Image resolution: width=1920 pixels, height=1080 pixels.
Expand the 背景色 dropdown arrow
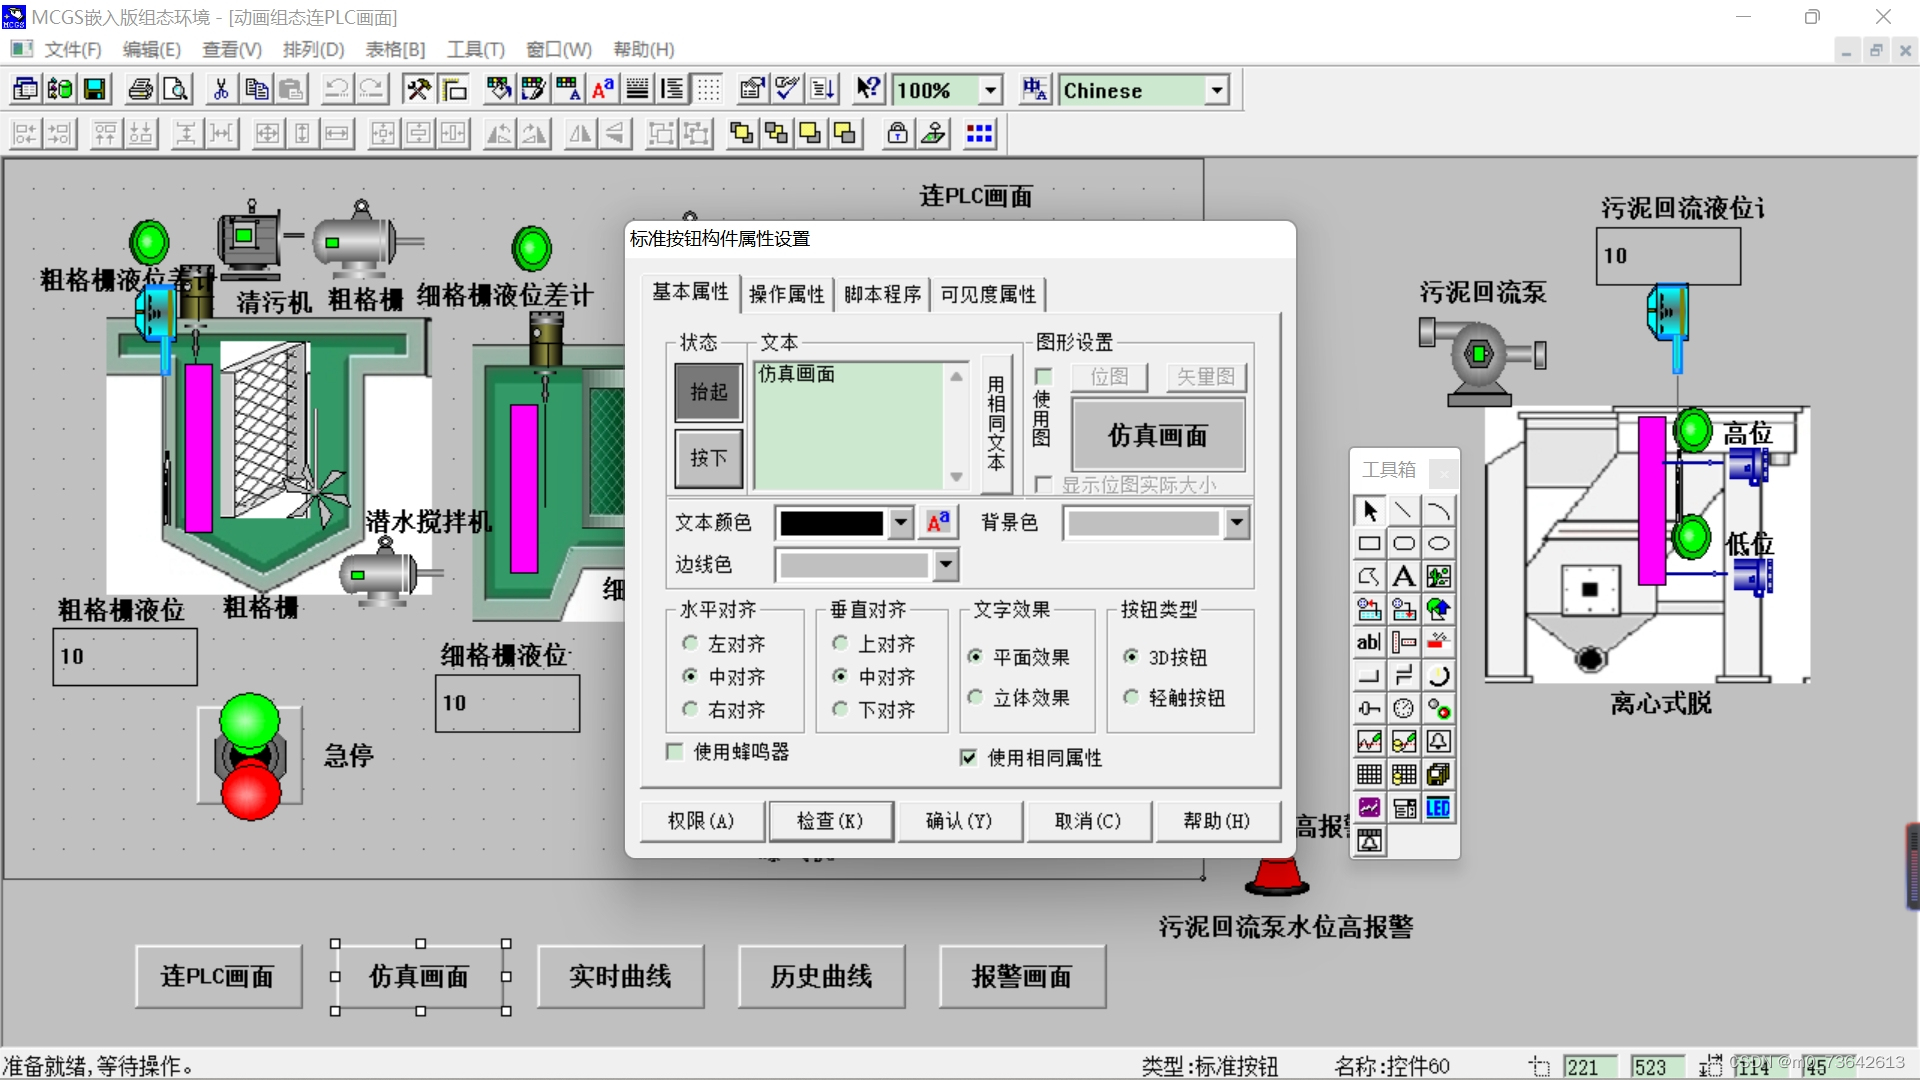click(x=1237, y=522)
